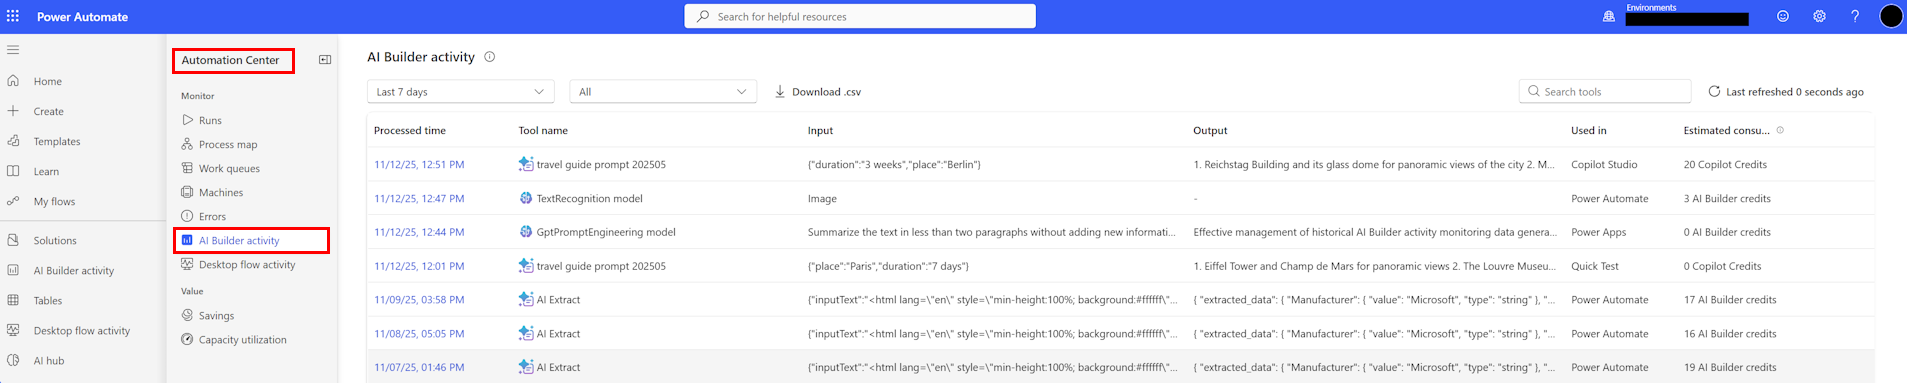Click the Input column header
The width and height of the screenshot is (1907, 383).
820,130
